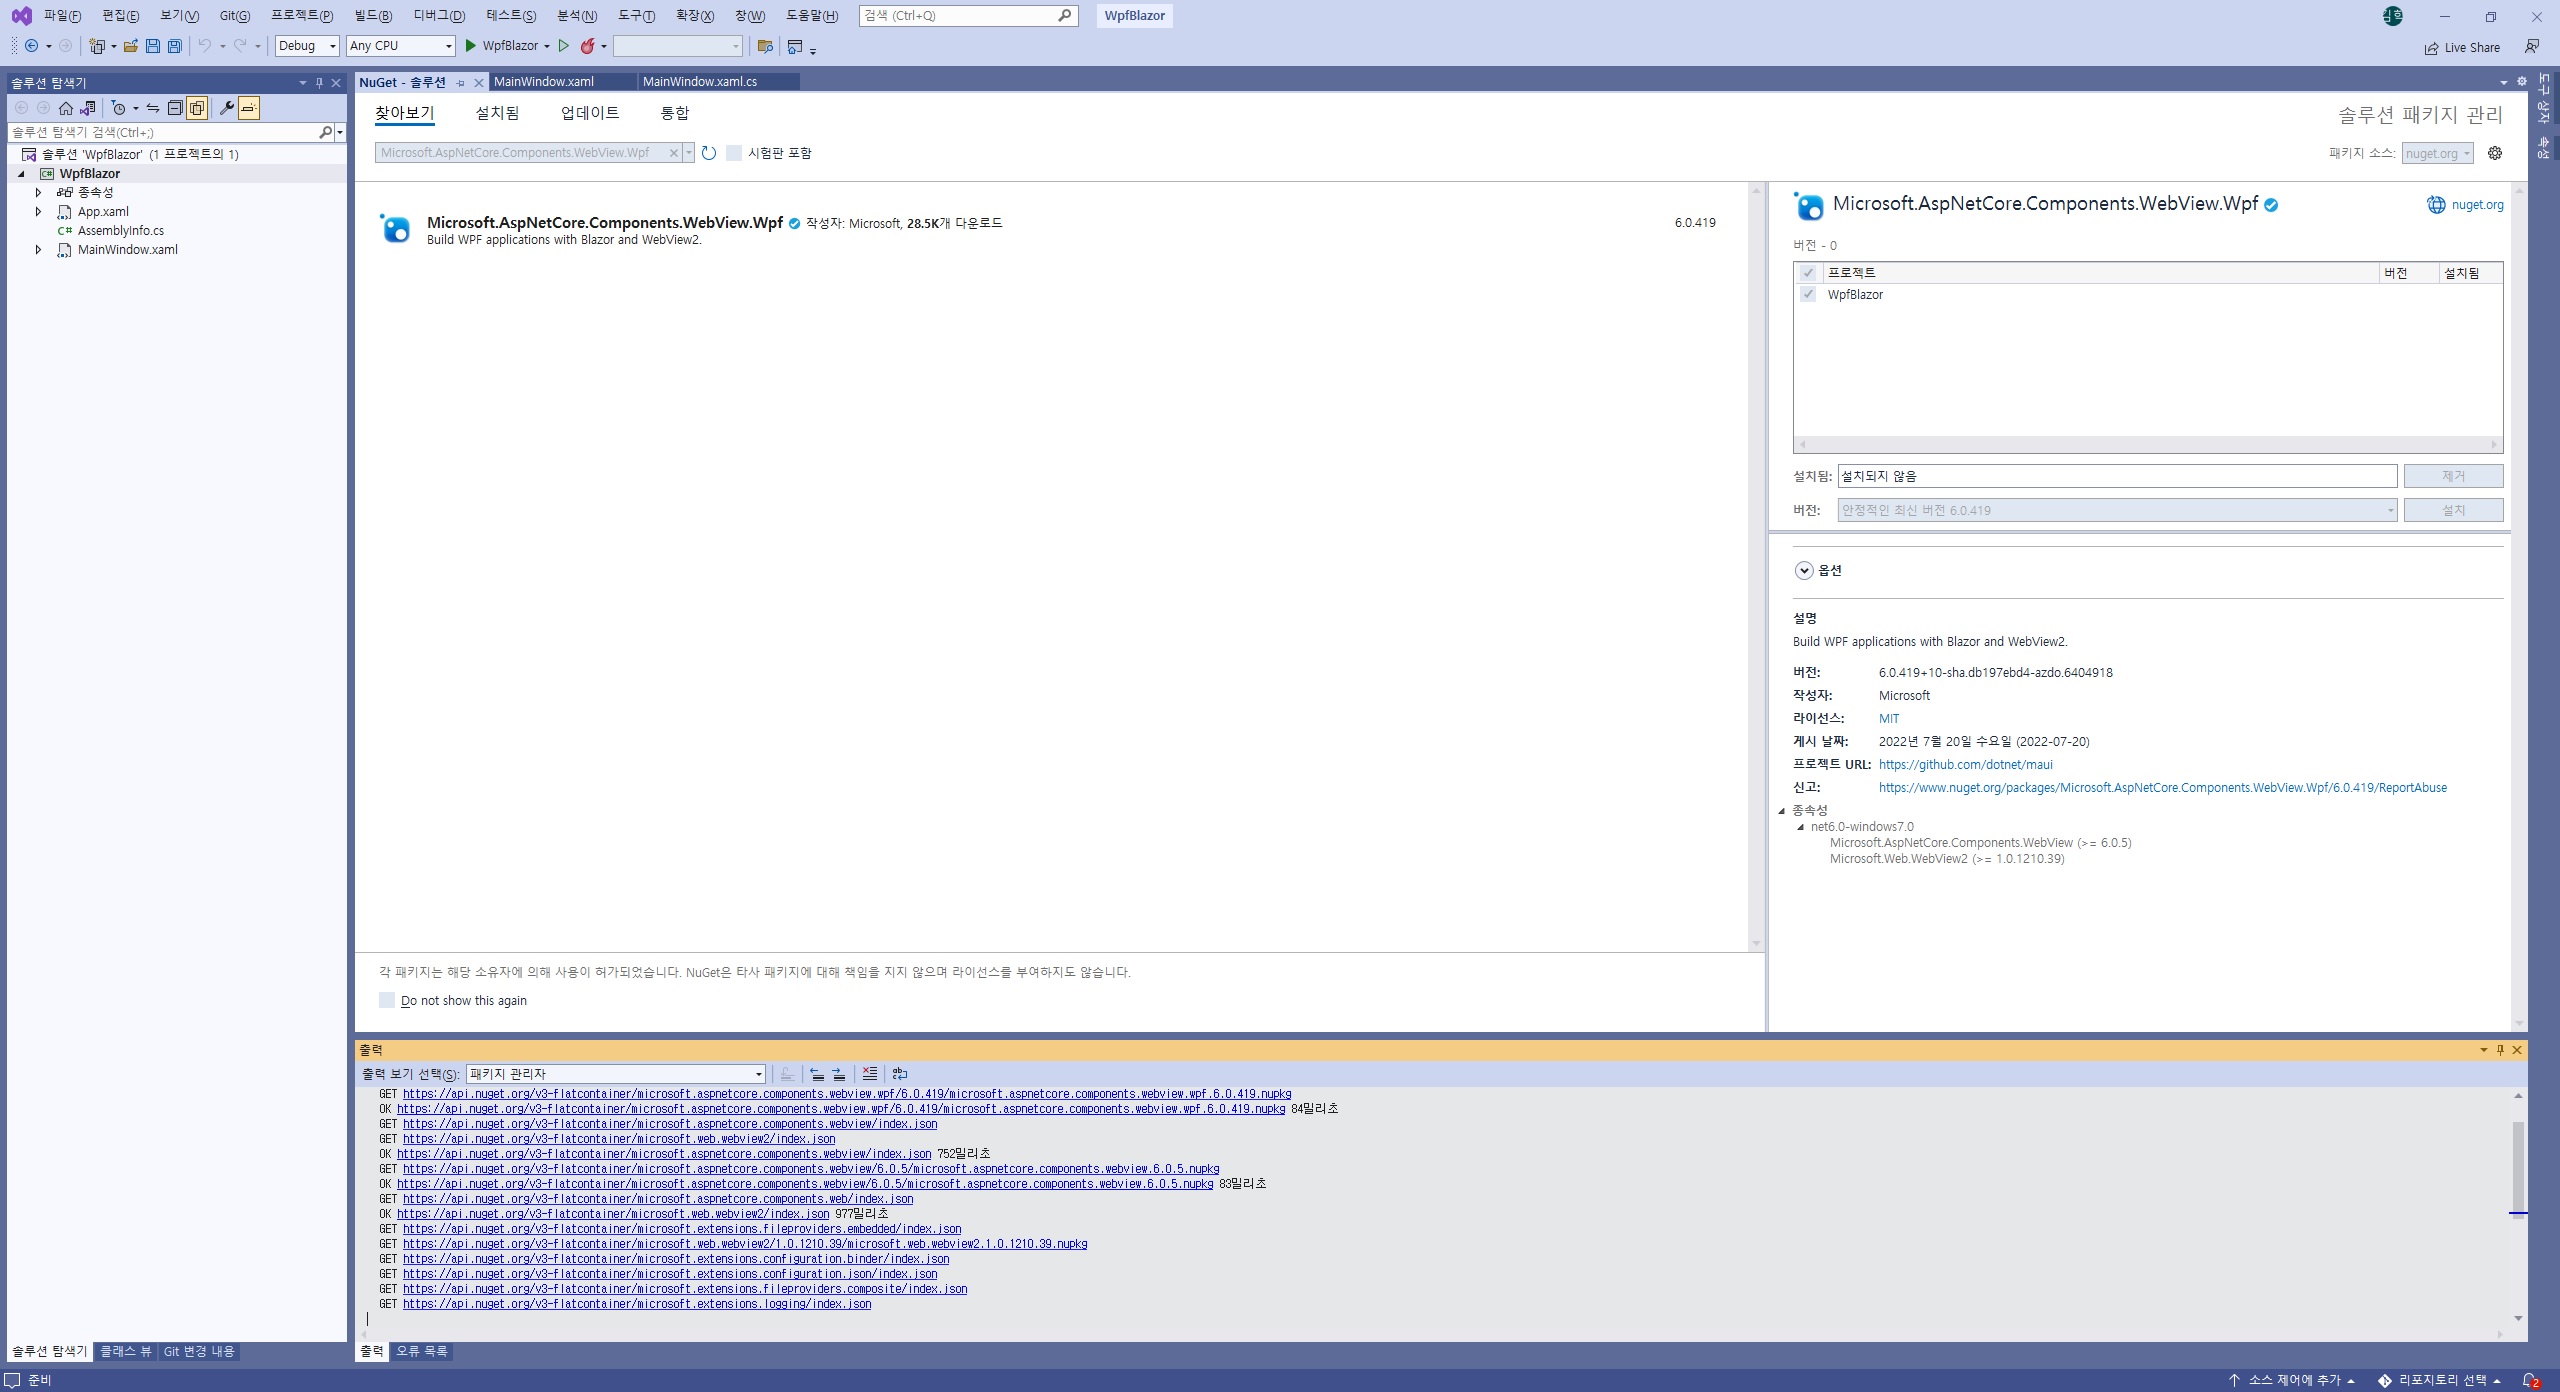Open the nuget.org link in the details pane
Screen dimensions: 2560x1392
[x=2477, y=205]
